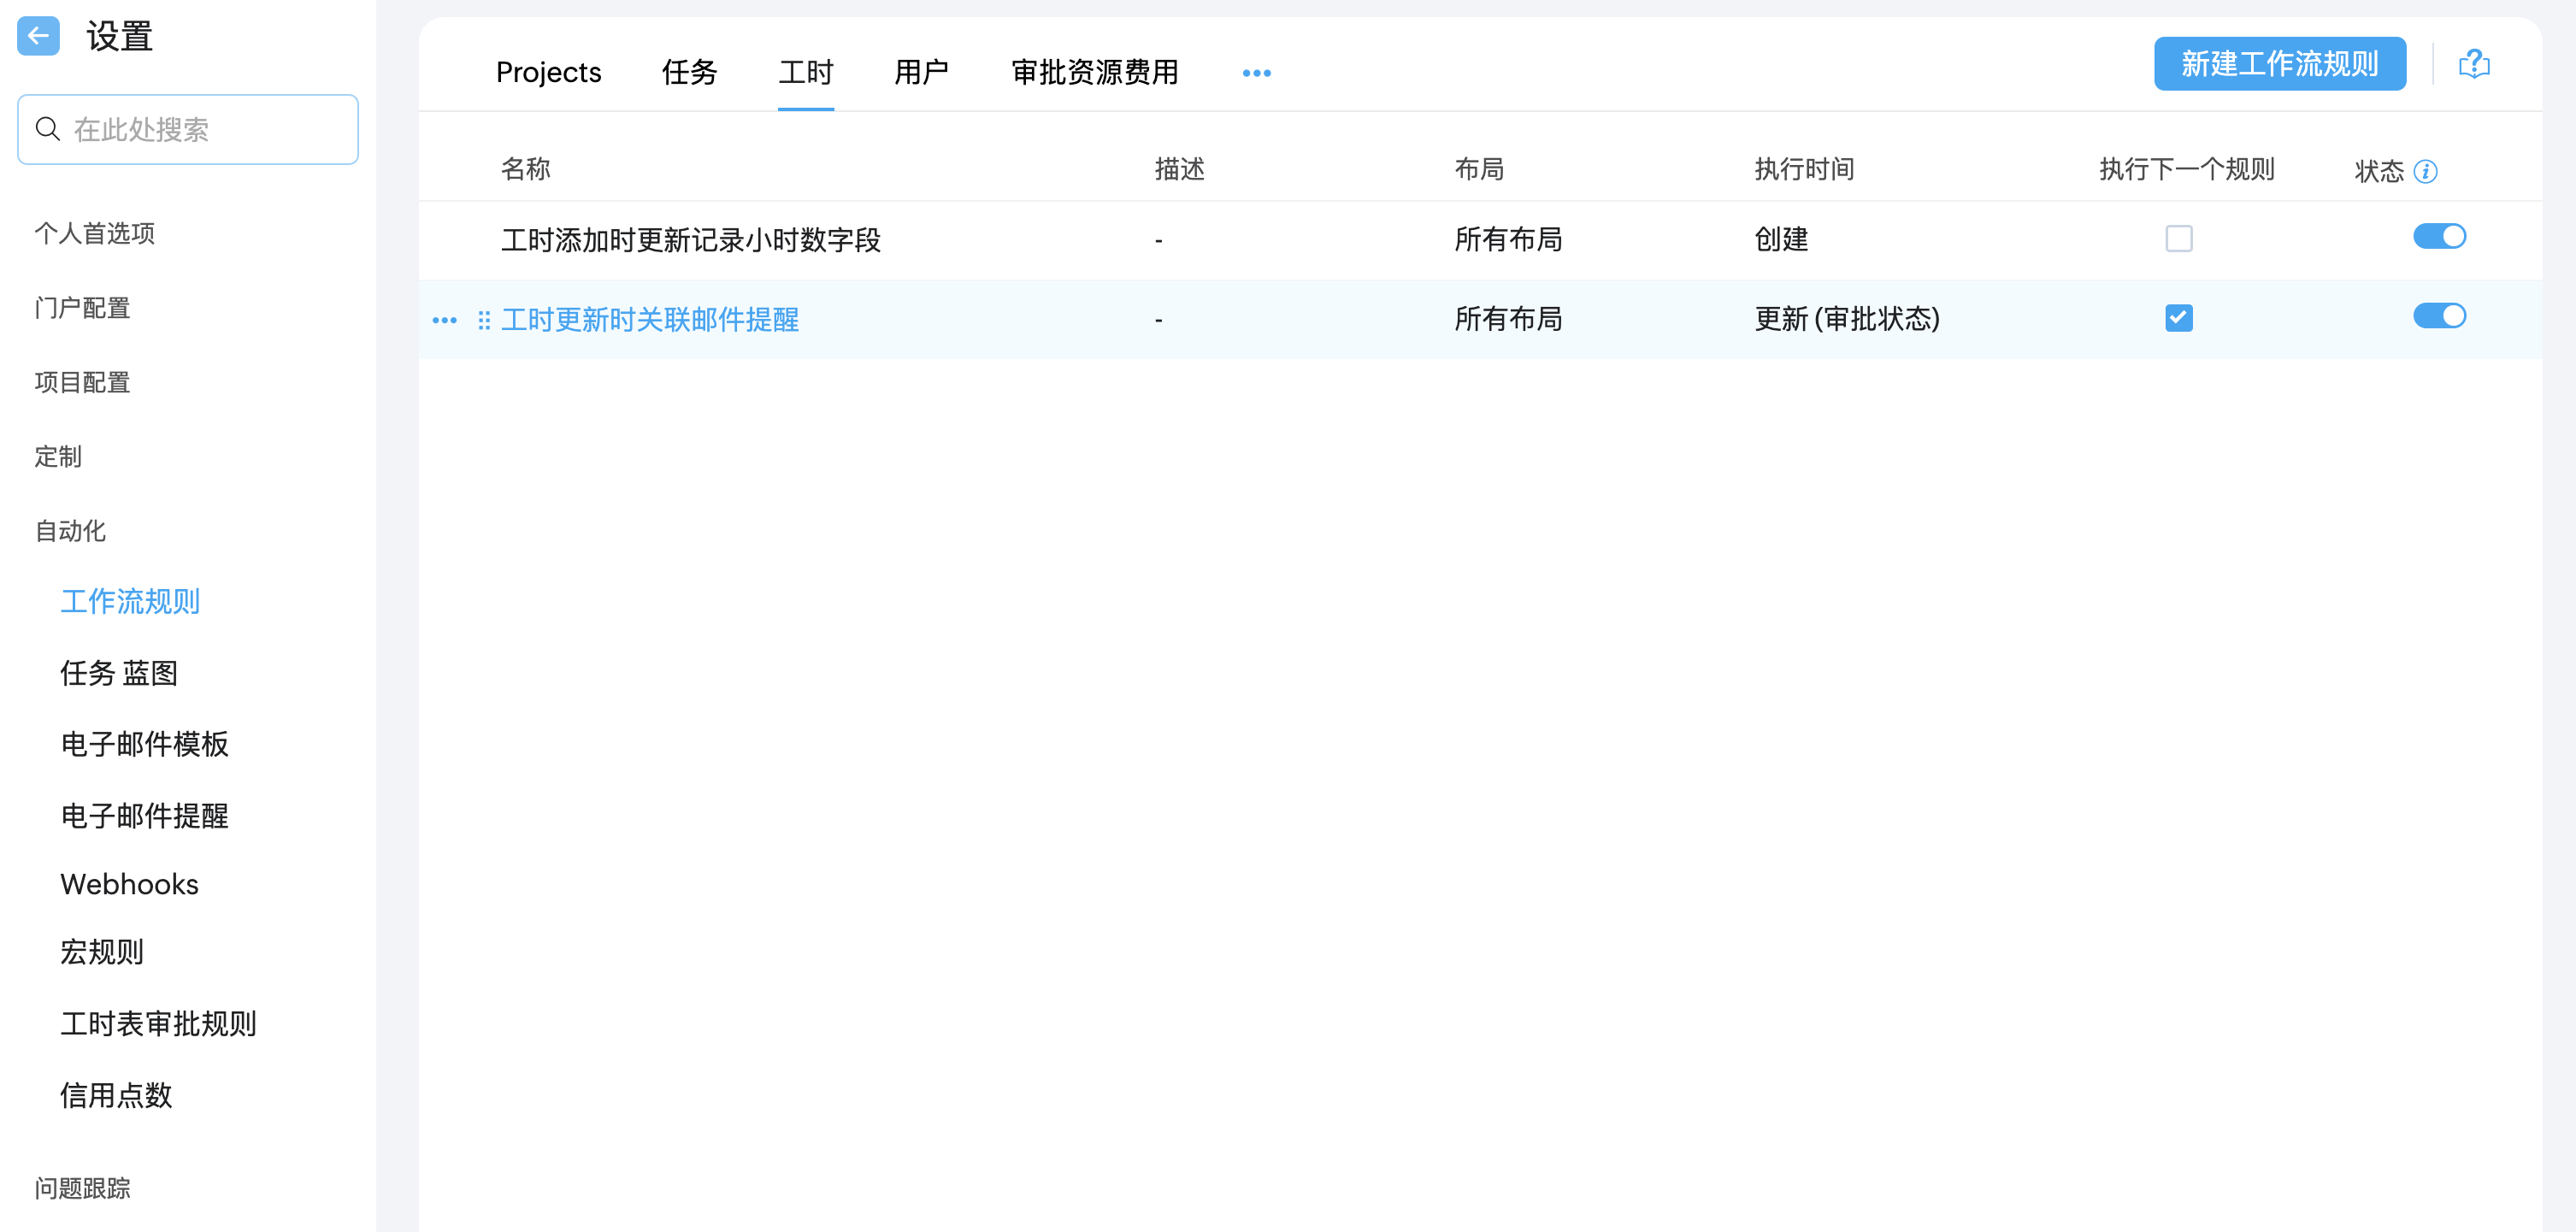The height and width of the screenshot is (1232, 2576).
Task: Open the 审批资源费用 tab
Action: pos(1094,73)
